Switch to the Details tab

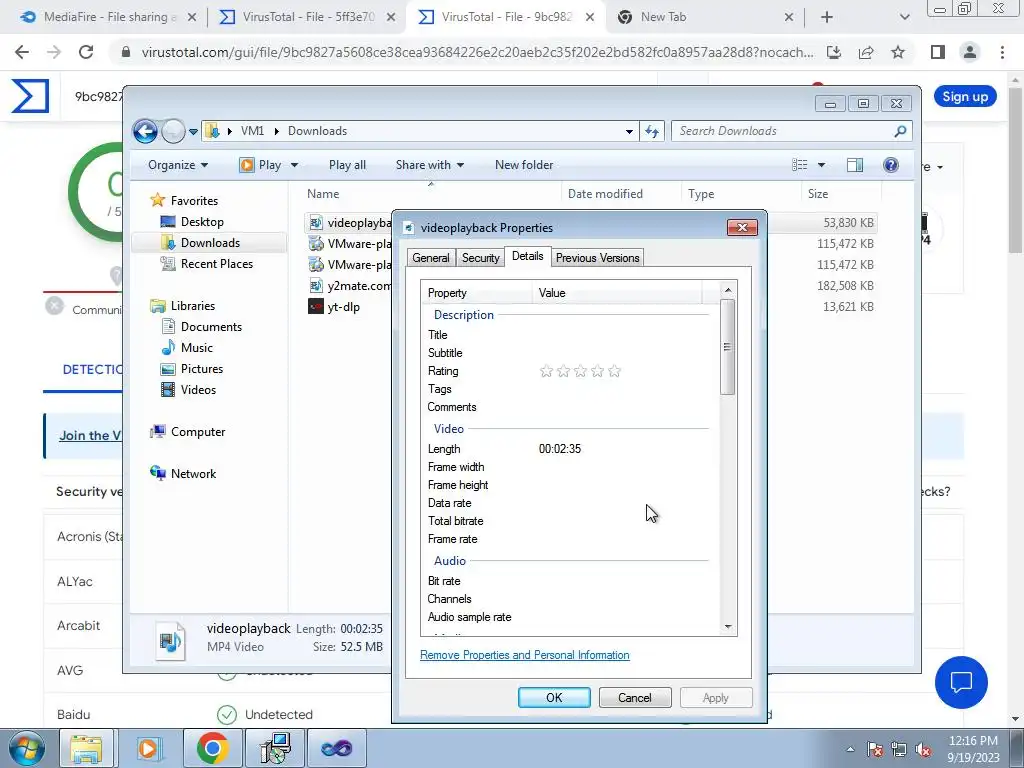528,256
